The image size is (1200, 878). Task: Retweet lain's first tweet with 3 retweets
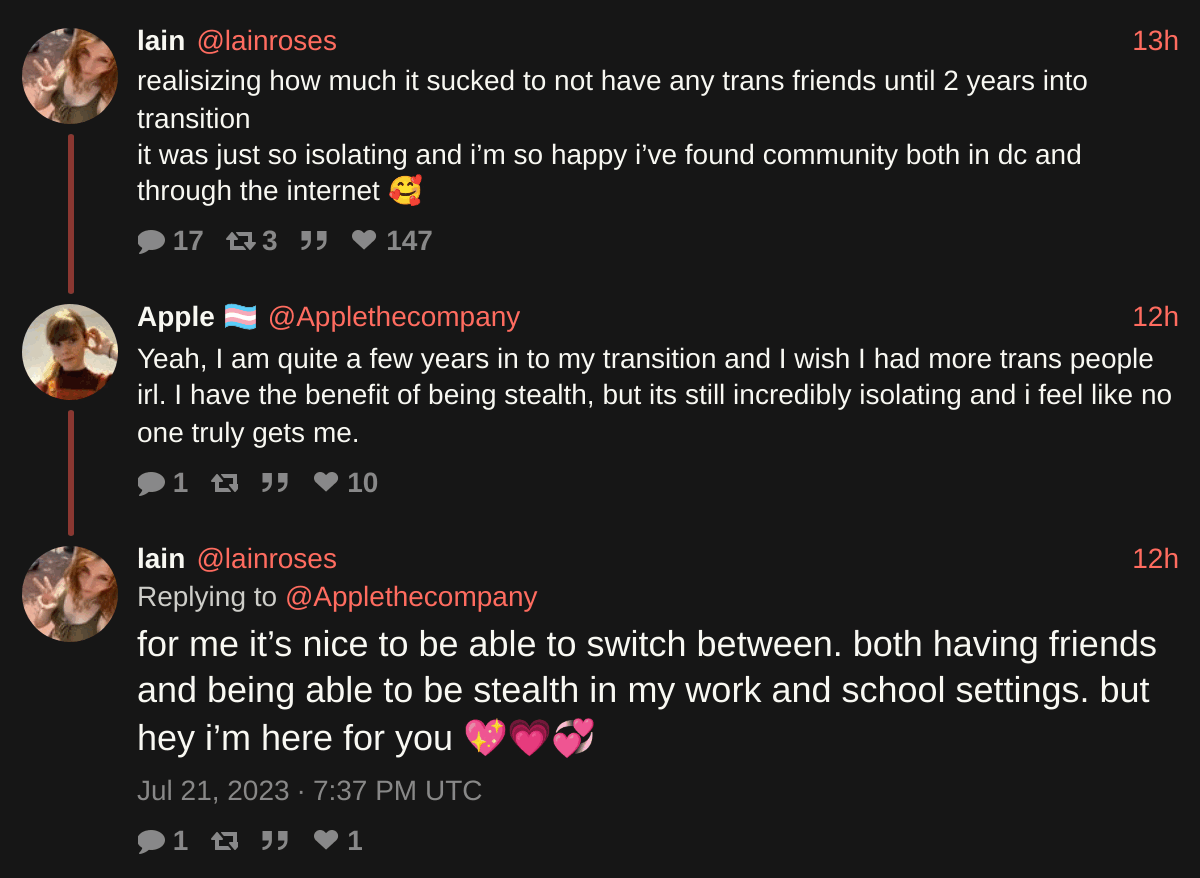(x=240, y=241)
